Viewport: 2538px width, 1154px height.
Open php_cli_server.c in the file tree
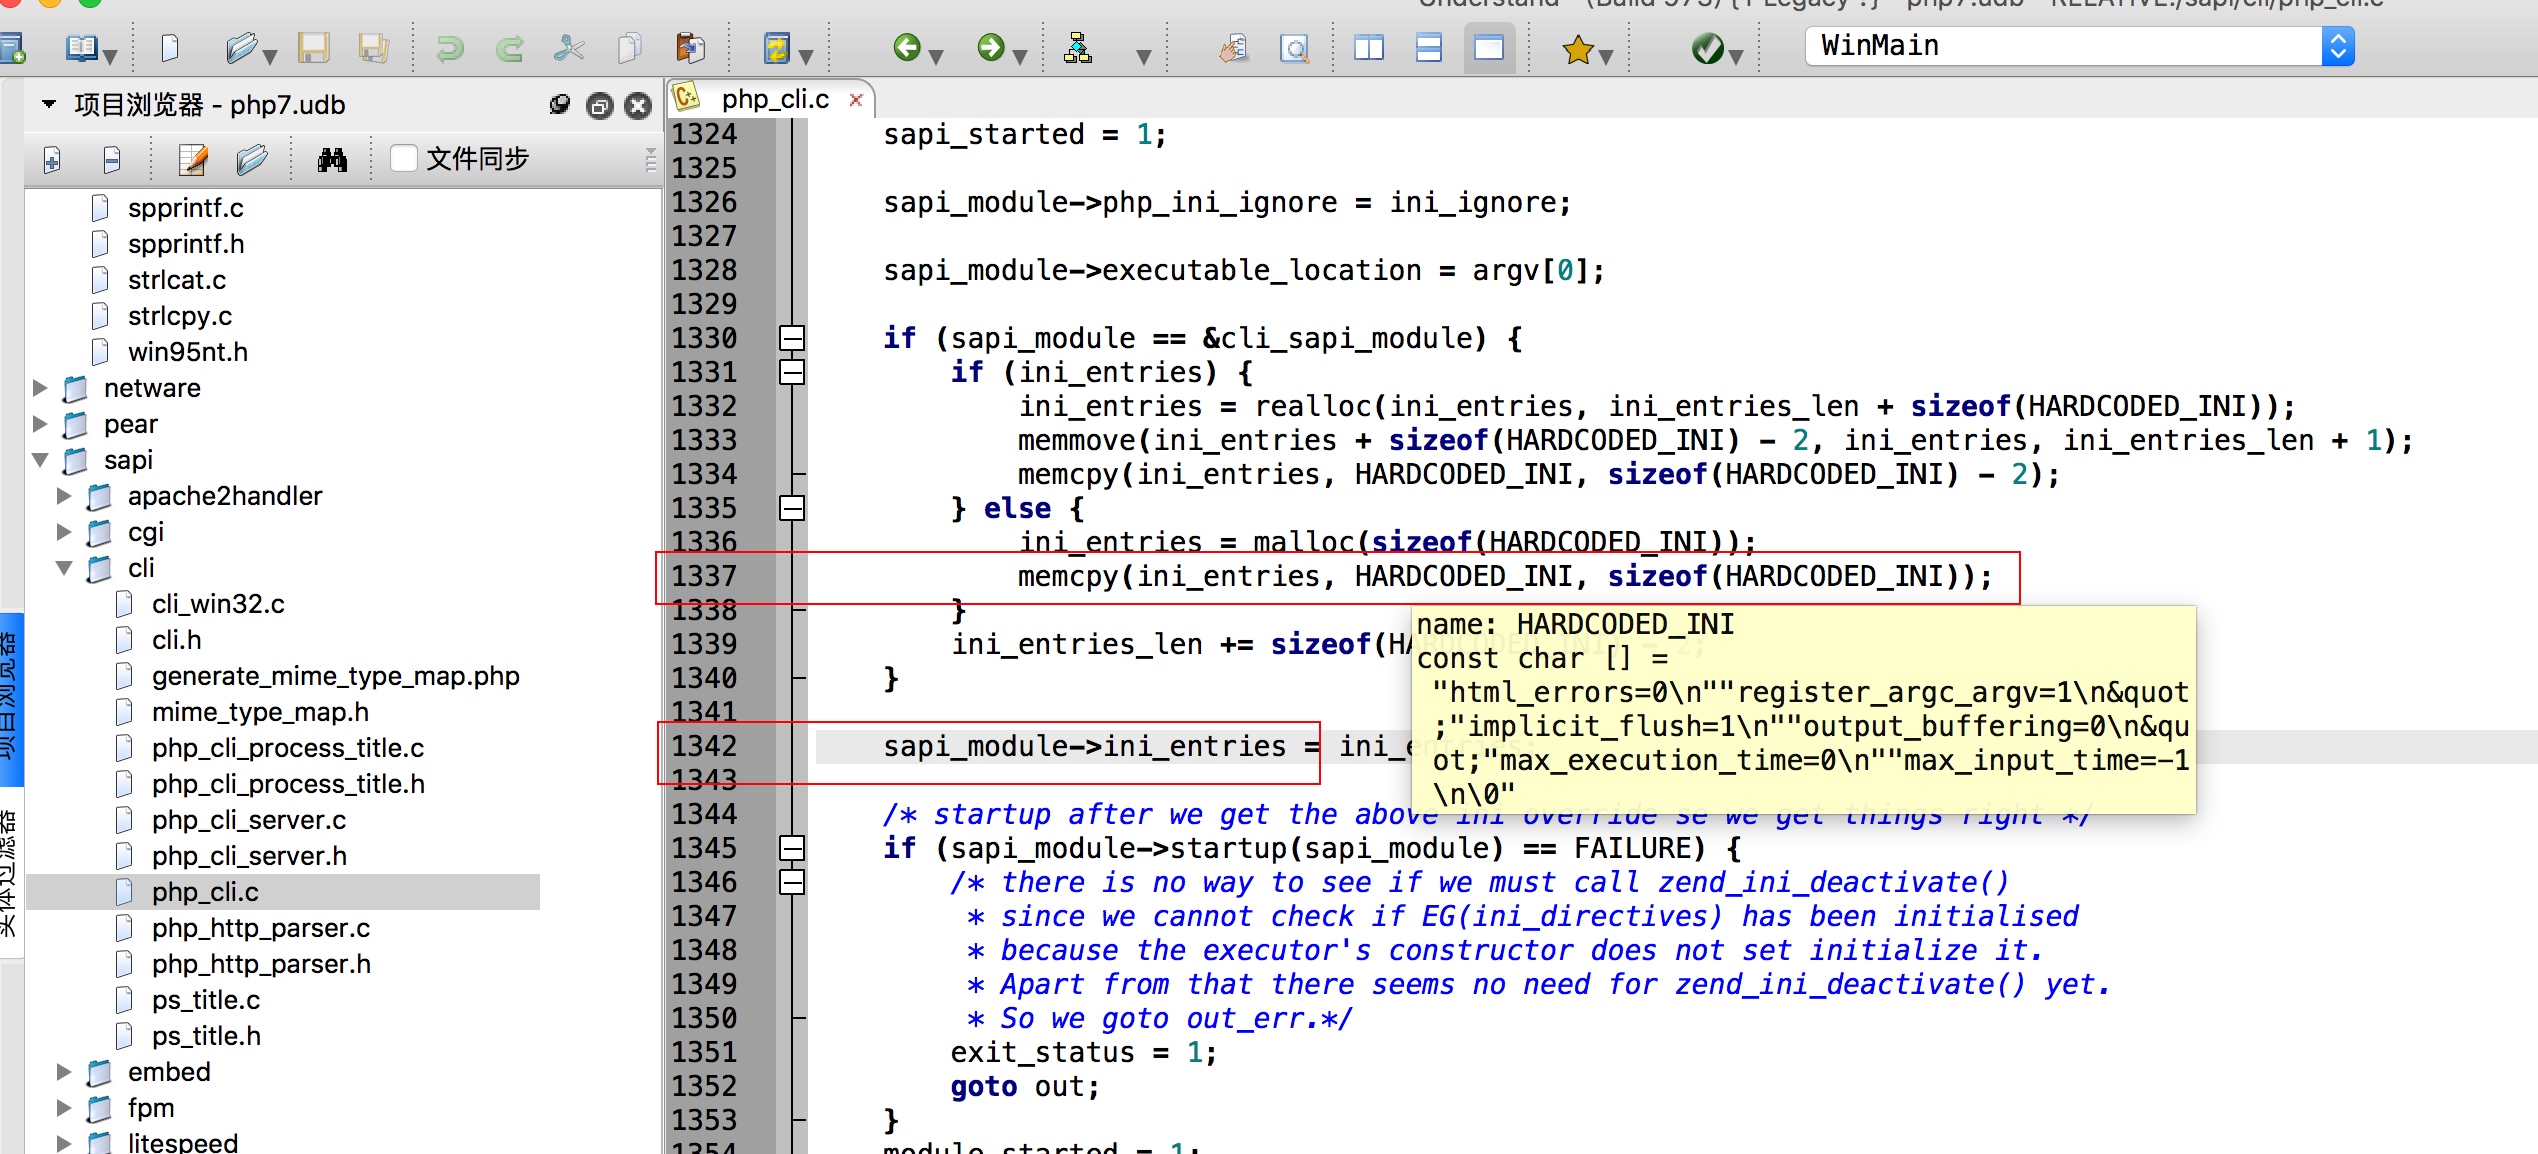click(x=248, y=820)
